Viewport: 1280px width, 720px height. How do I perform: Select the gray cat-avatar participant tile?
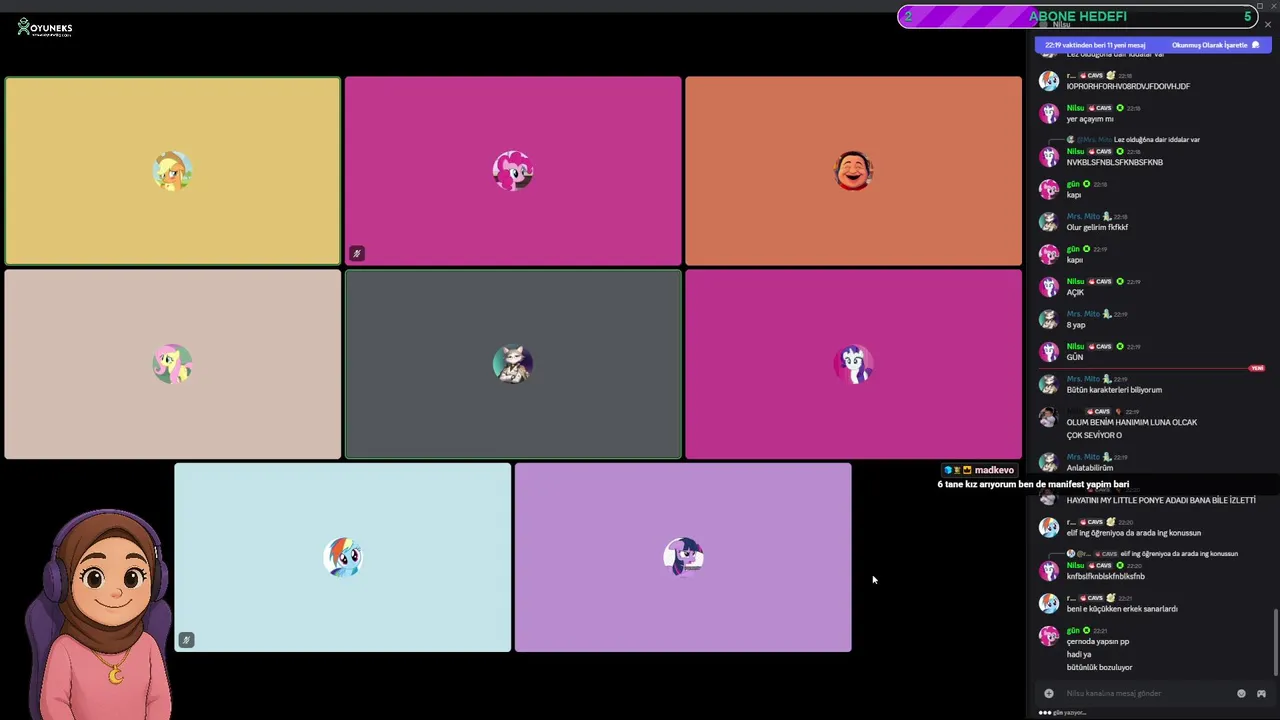pyautogui.click(x=513, y=364)
